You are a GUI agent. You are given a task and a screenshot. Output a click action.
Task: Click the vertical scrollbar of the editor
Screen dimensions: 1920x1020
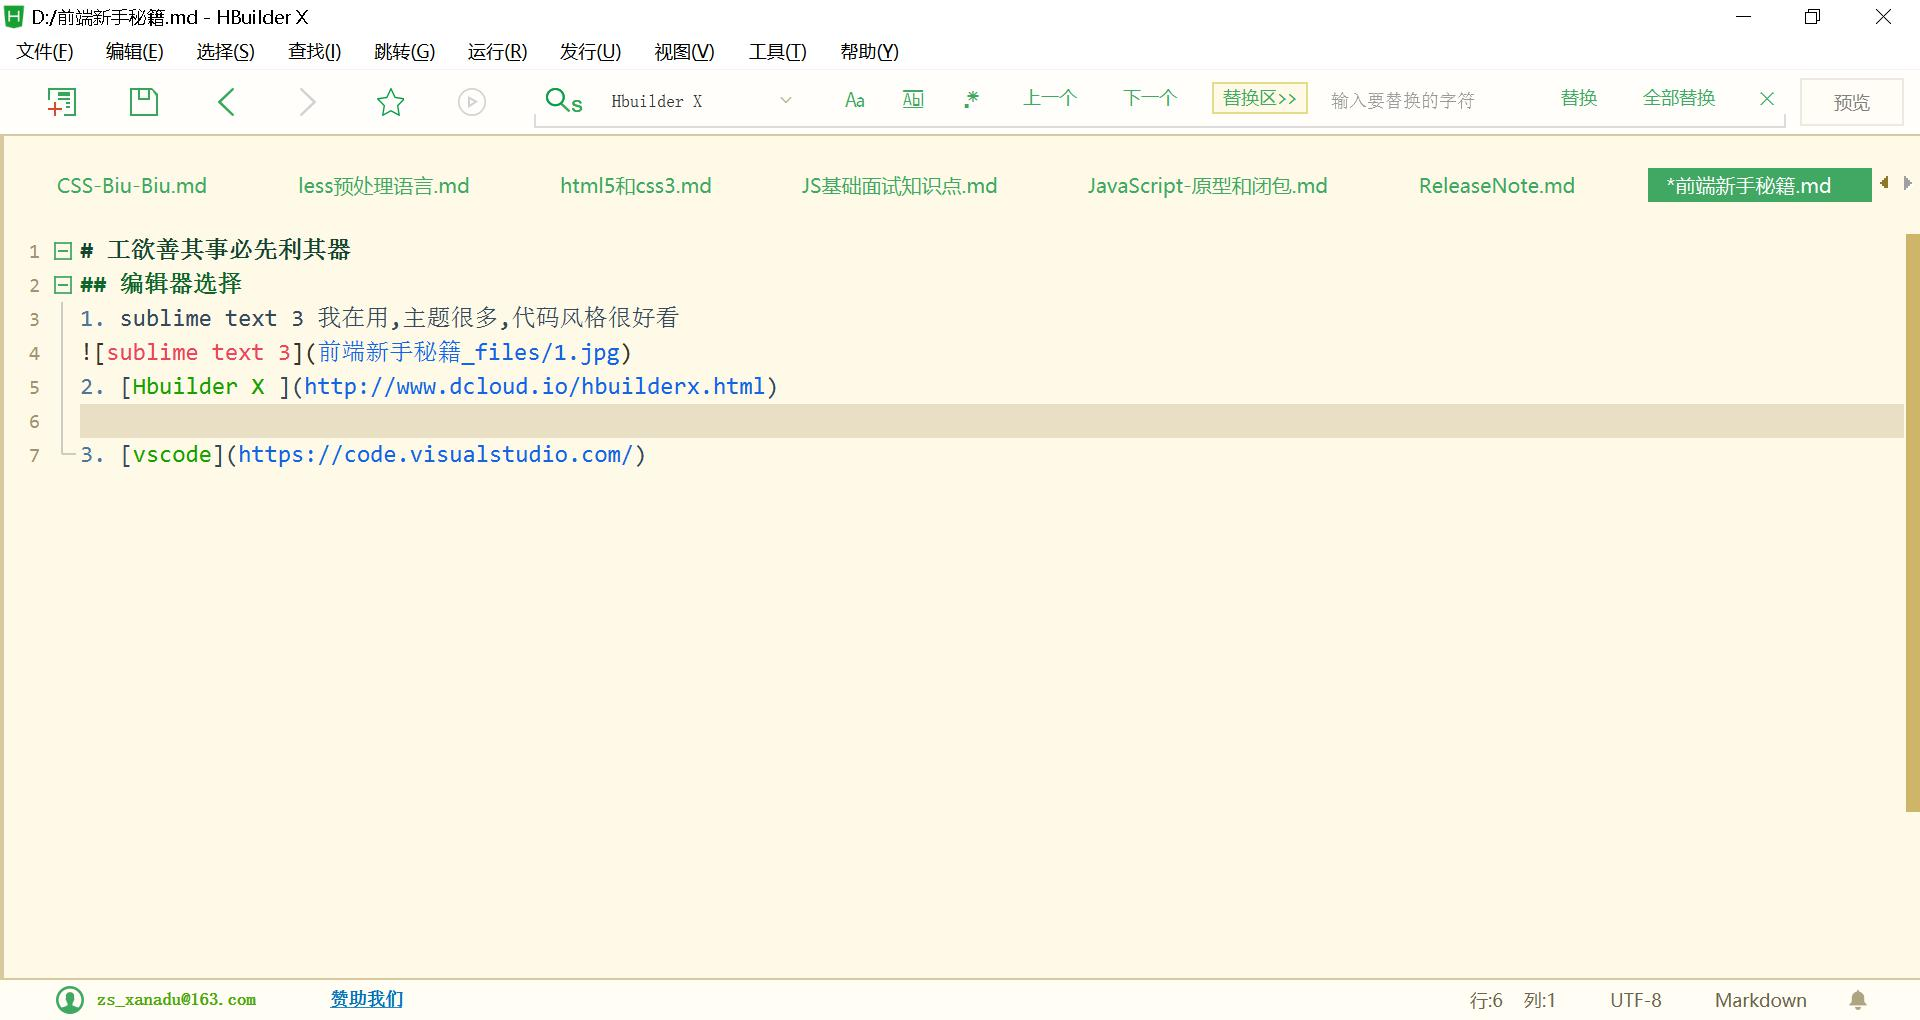click(1912, 522)
